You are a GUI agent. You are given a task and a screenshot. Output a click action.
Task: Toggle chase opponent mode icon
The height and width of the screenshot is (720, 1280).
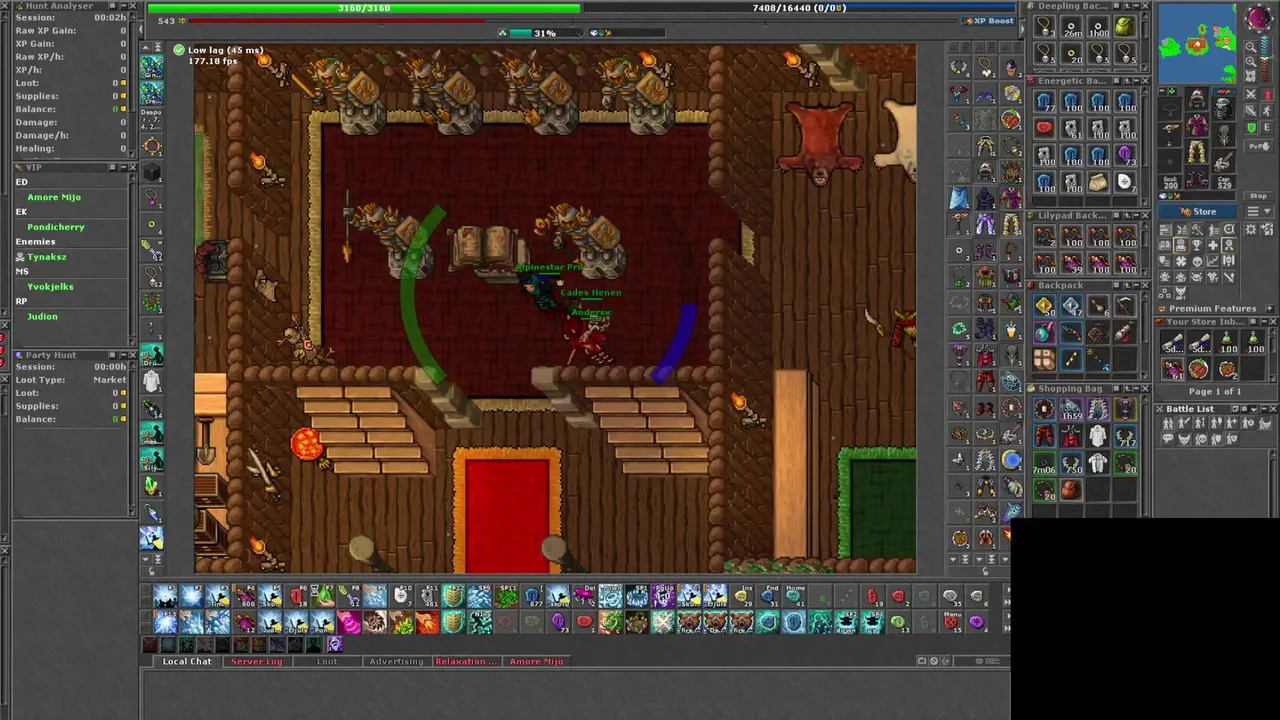tap(1267, 110)
